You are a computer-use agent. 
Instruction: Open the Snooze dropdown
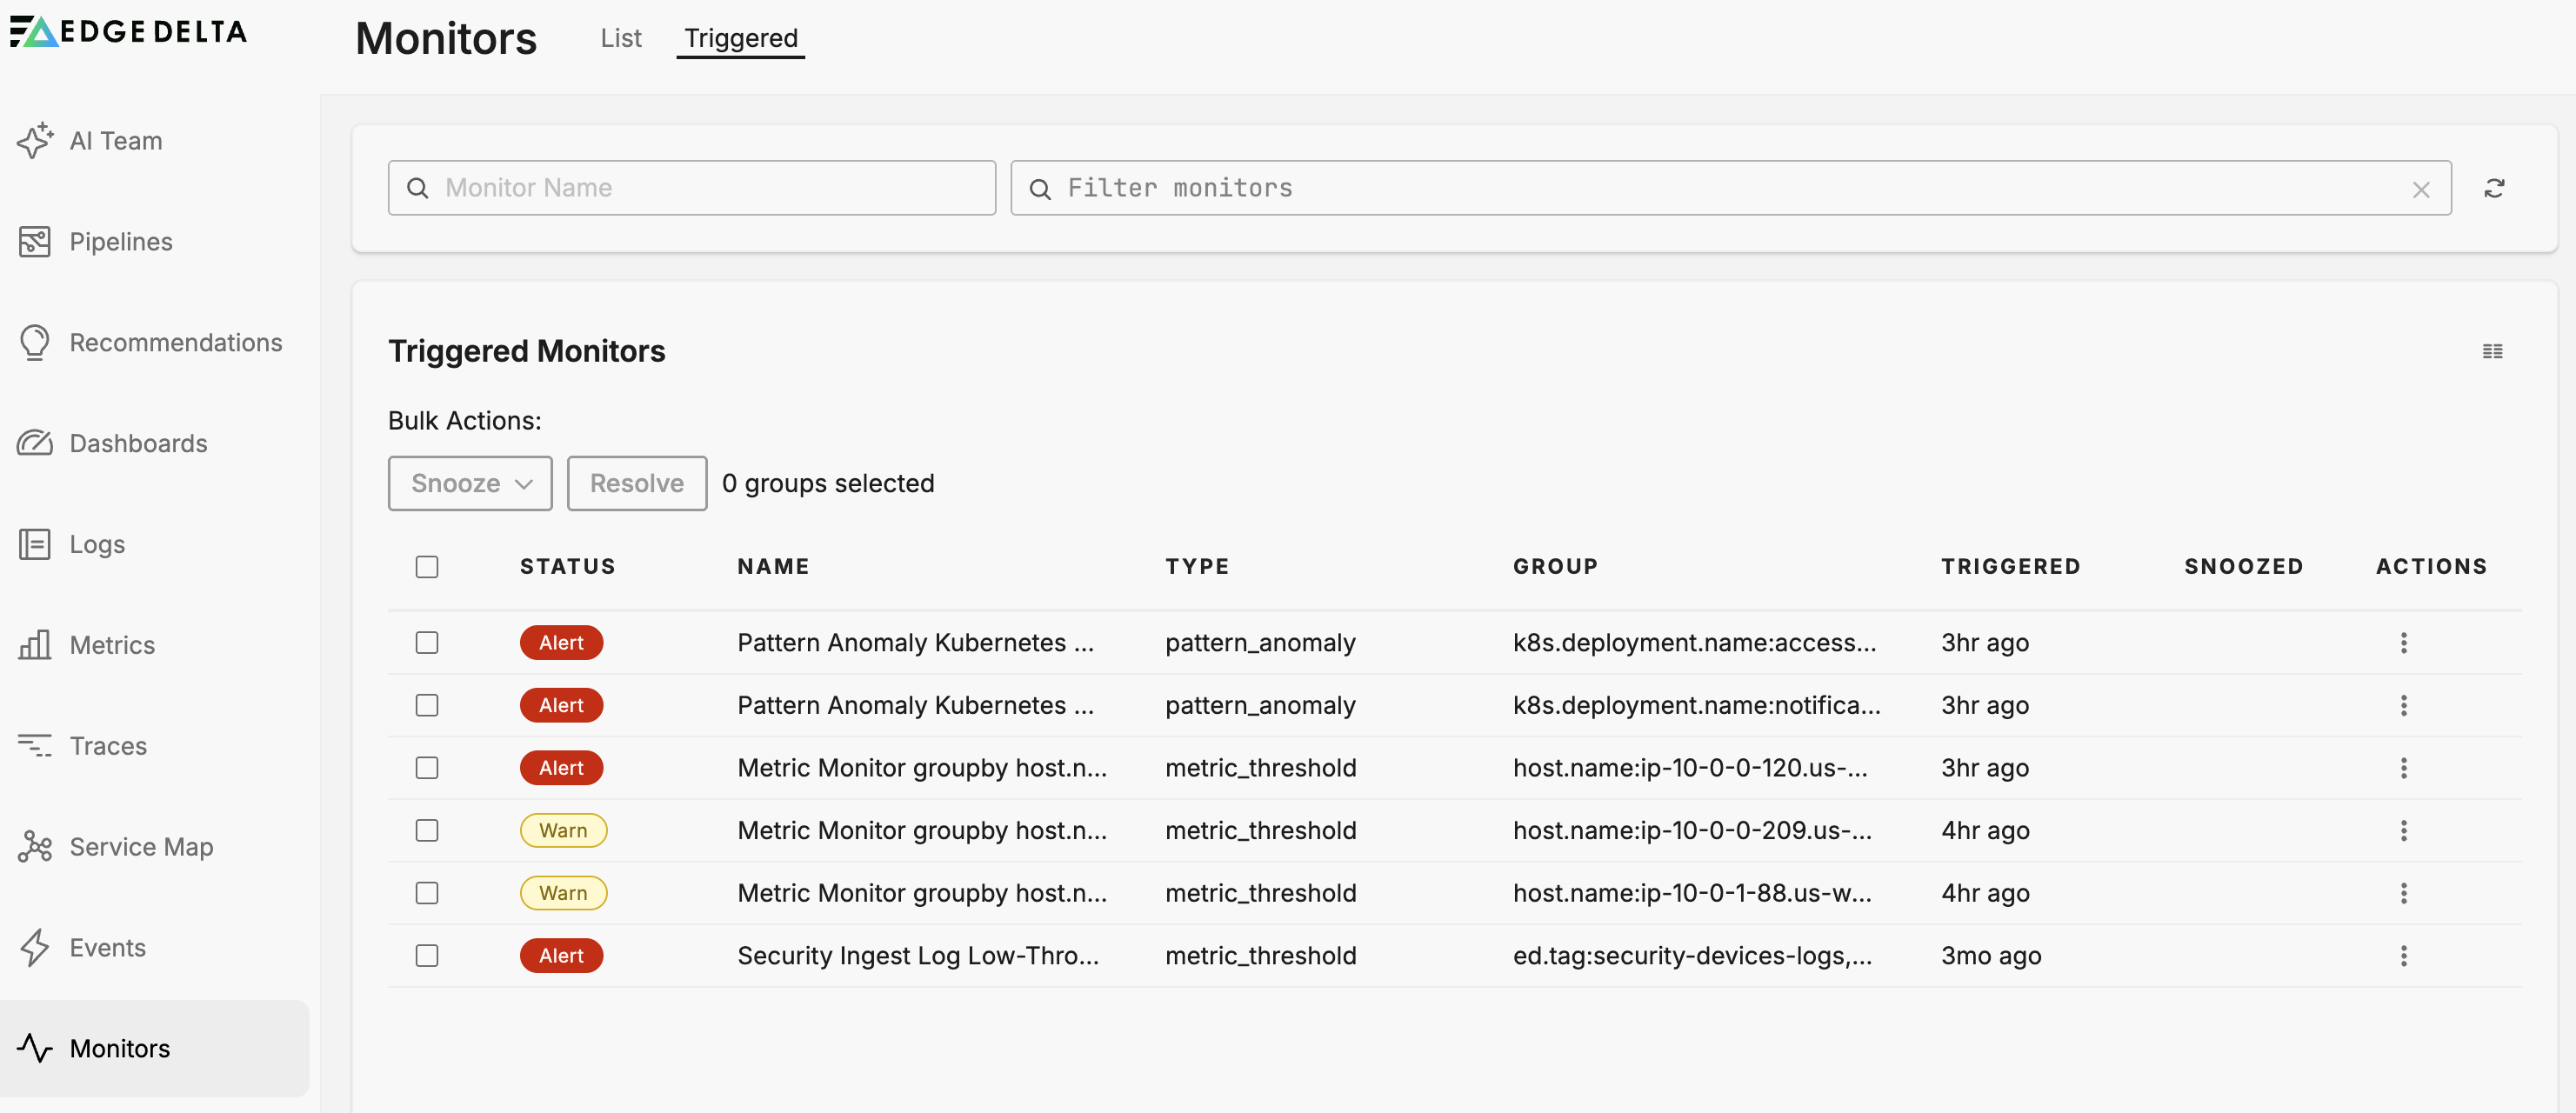click(470, 483)
